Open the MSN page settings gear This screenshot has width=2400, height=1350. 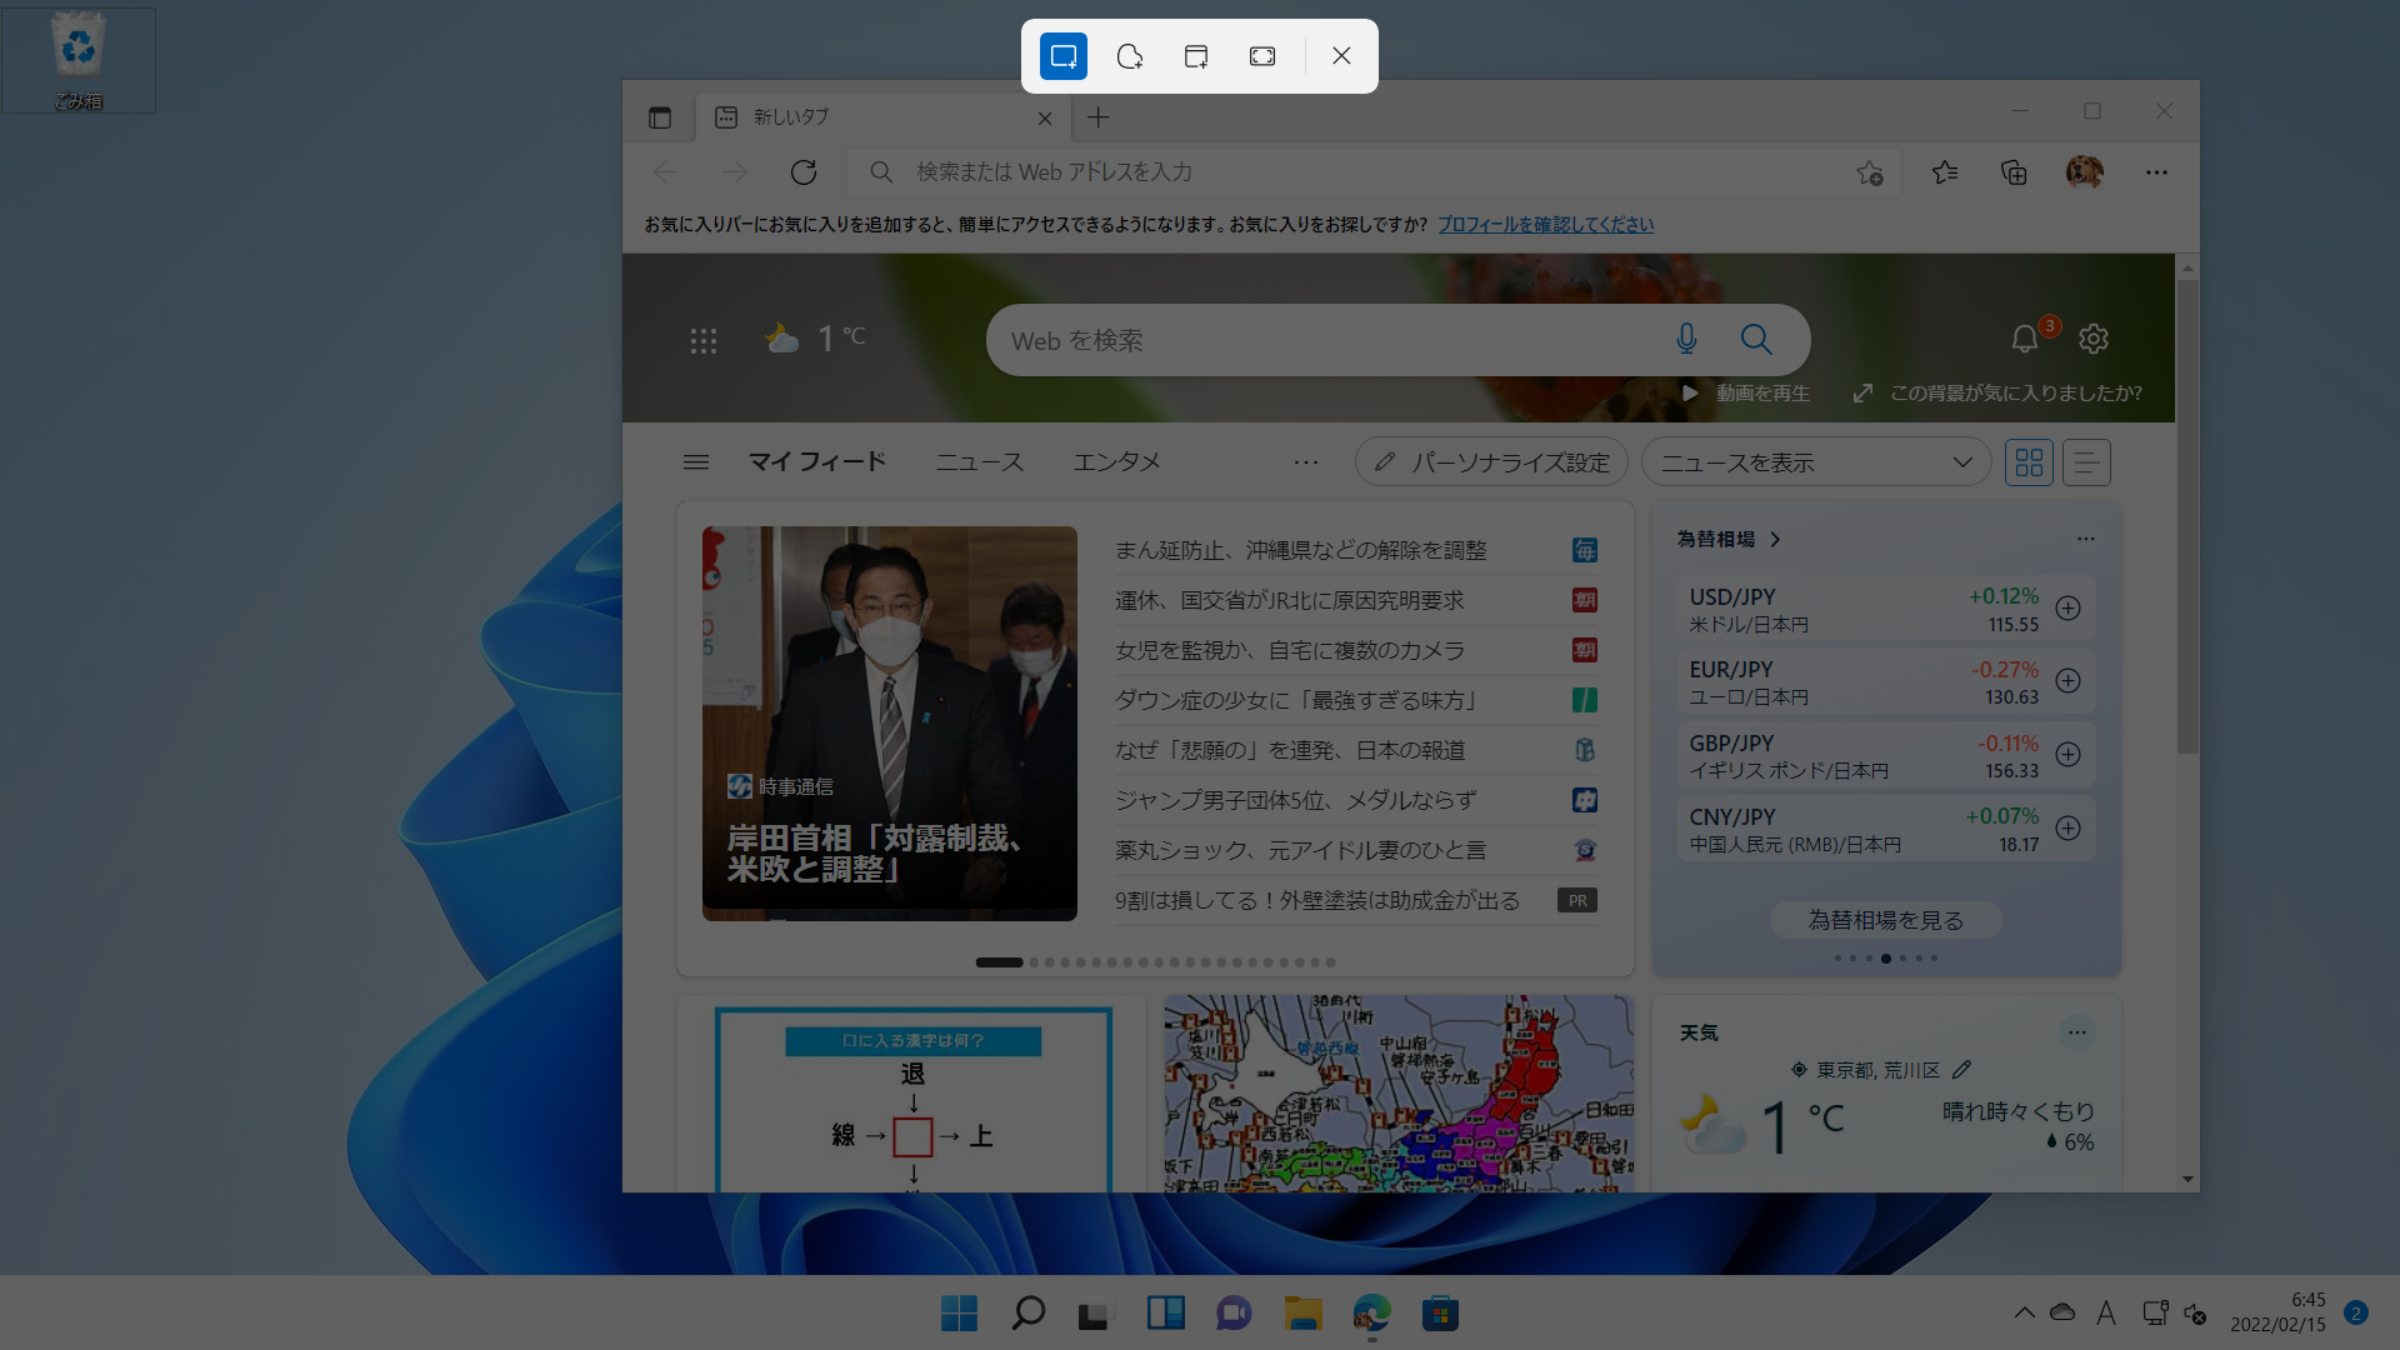[2093, 340]
